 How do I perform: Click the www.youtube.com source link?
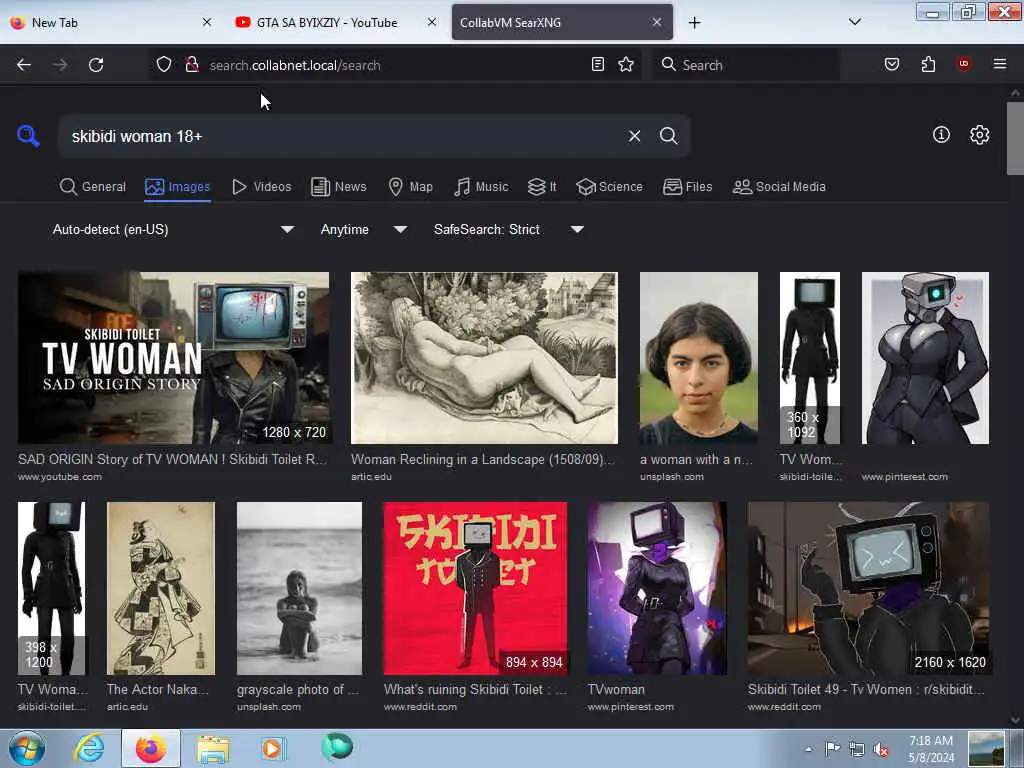(x=60, y=477)
